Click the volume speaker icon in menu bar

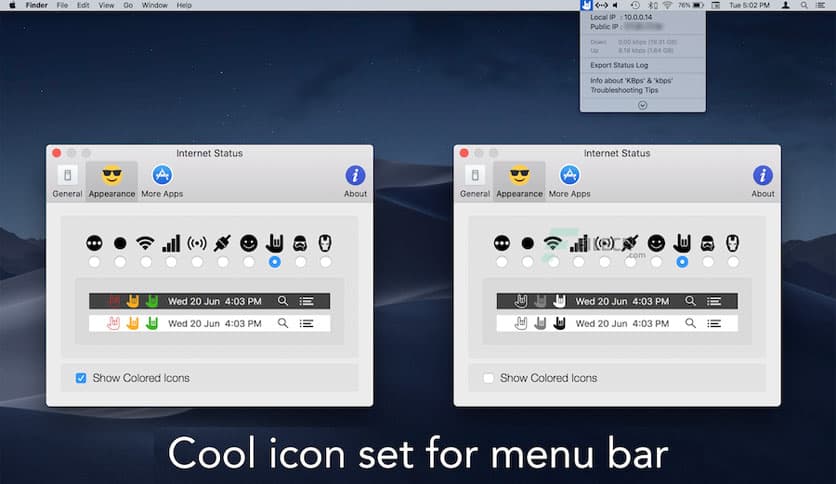click(x=616, y=5)
